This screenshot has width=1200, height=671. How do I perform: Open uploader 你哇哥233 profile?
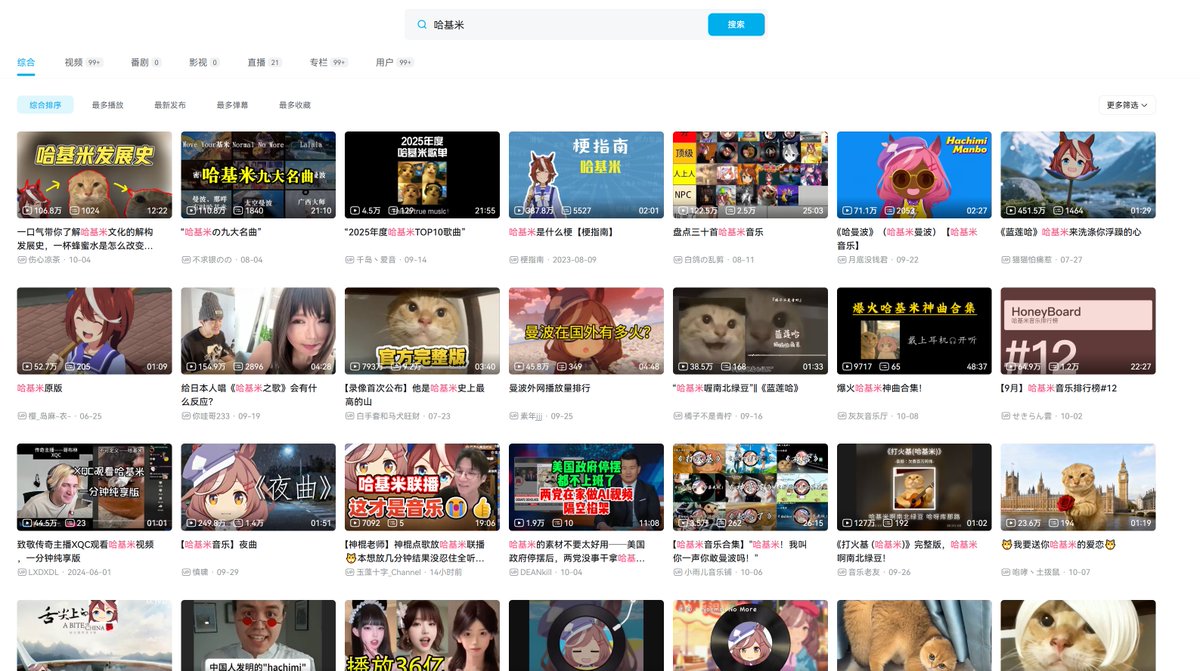pyautogui.click(x=211, y=415)
